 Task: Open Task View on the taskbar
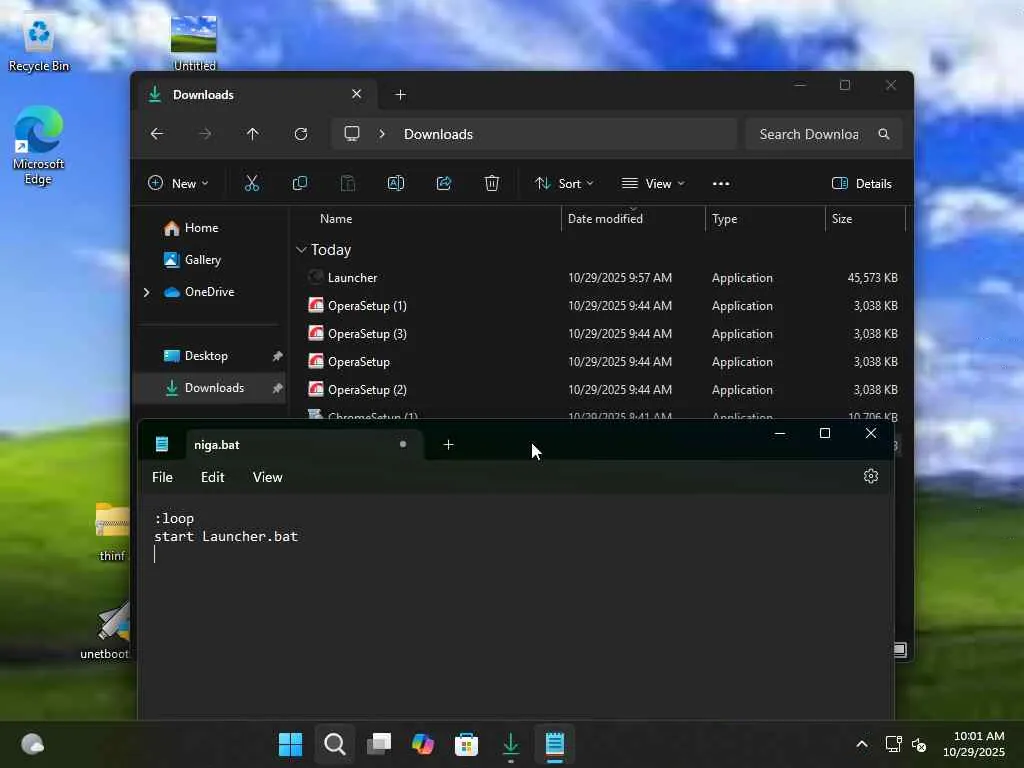(379, 744)
